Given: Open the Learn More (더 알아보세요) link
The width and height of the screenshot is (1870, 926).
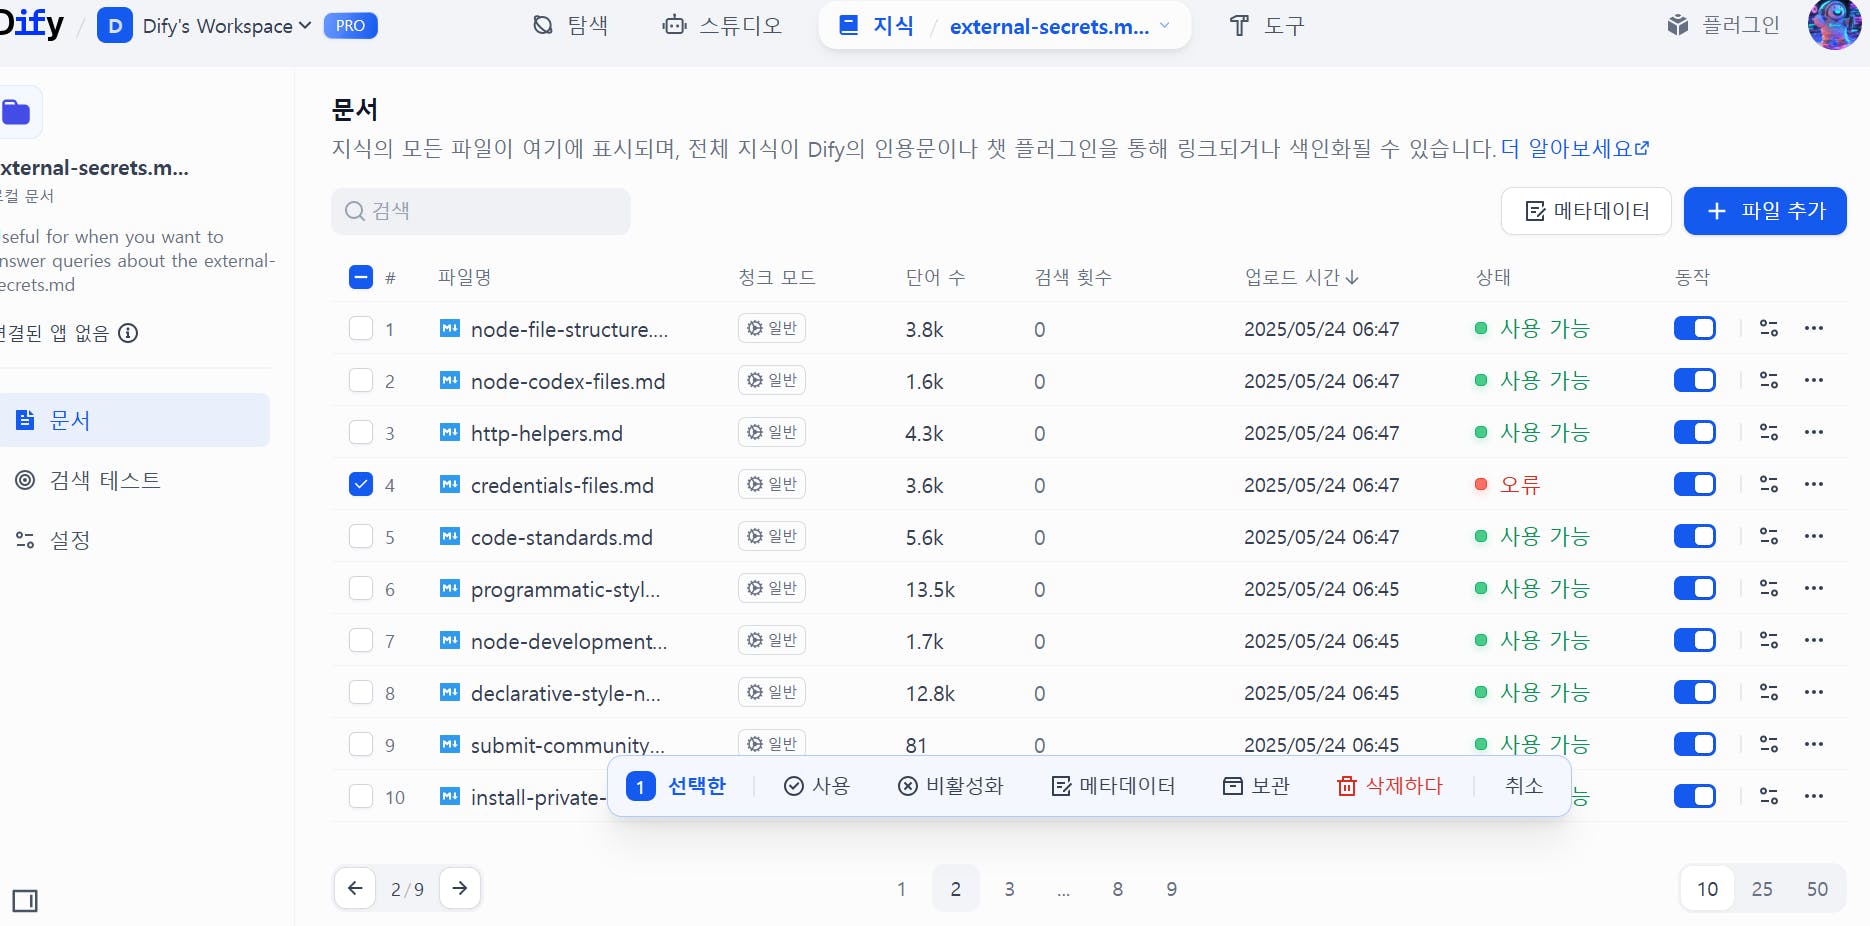Looking at the screenshot, I should pos(1574,149).
